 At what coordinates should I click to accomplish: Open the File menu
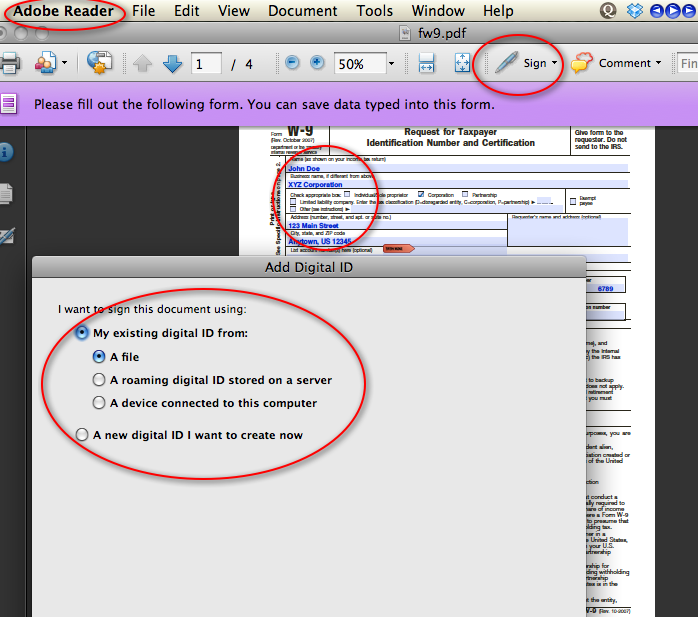(x=143, y=11)
